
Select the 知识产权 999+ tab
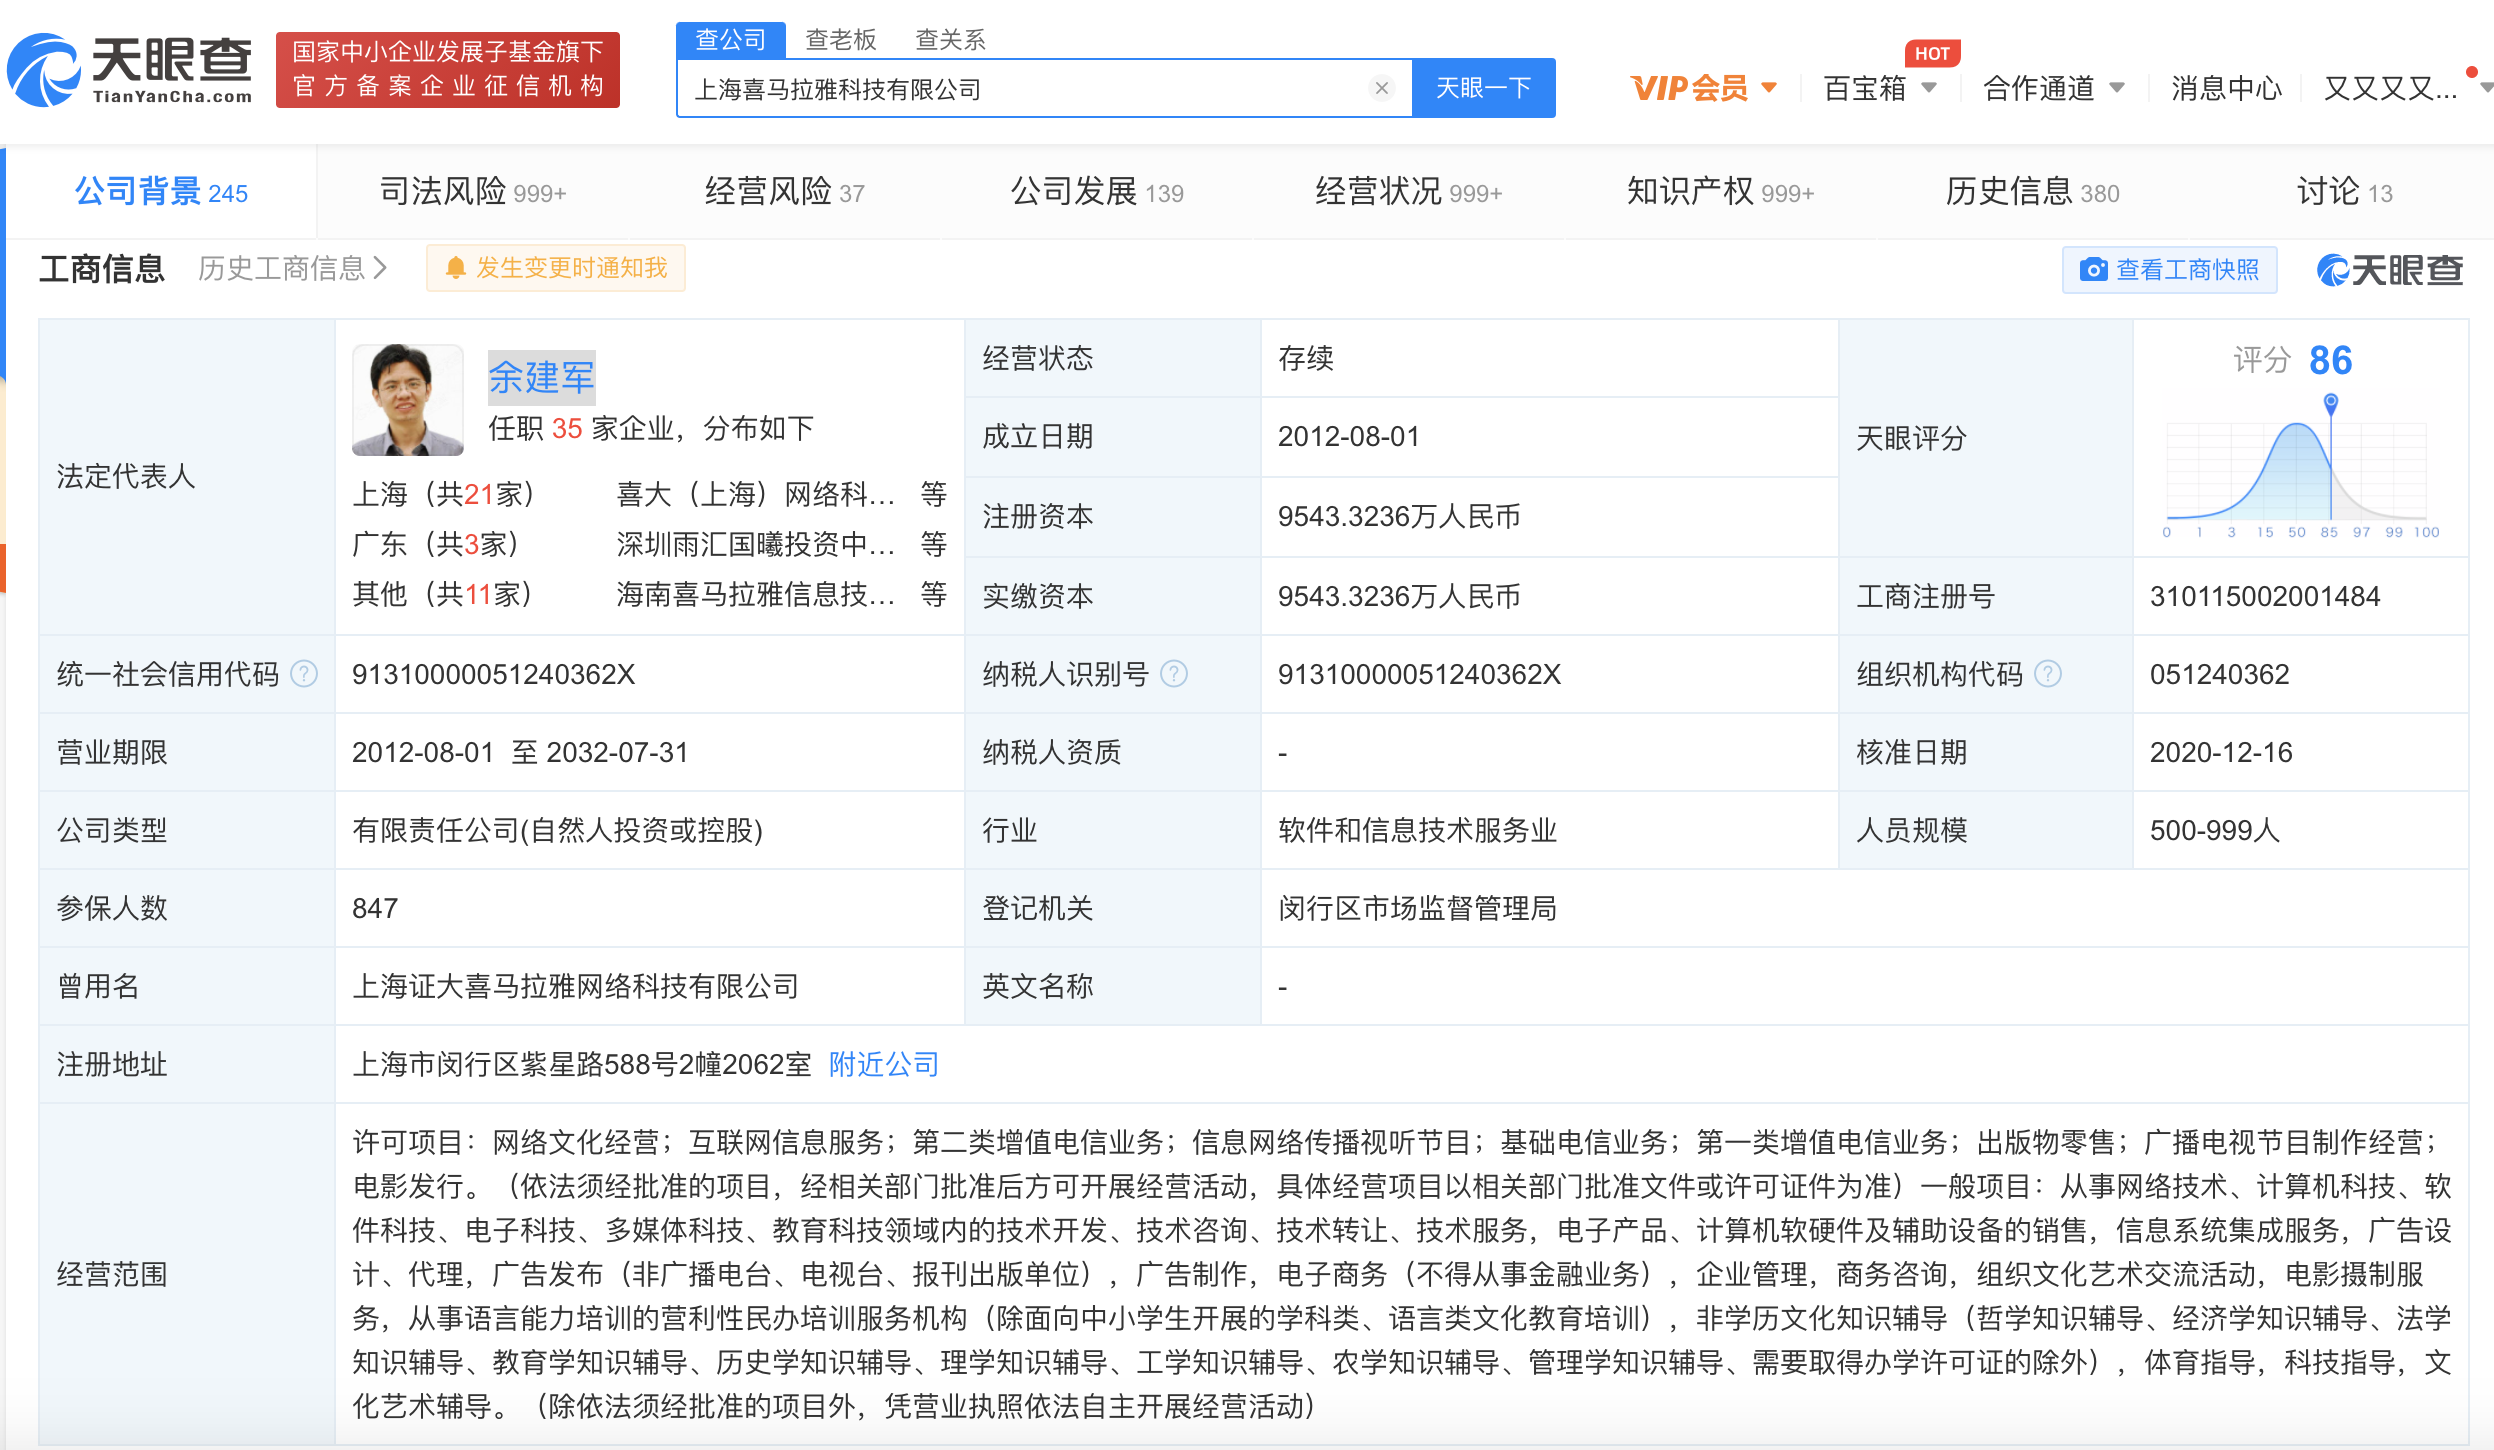pos(1721,191)
